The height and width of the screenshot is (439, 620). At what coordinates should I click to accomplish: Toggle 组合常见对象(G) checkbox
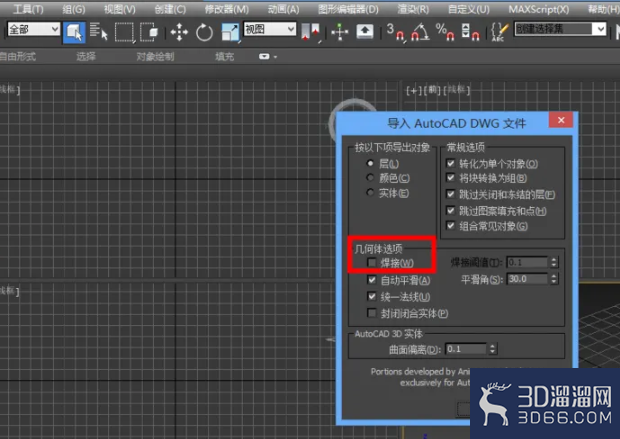450,225
